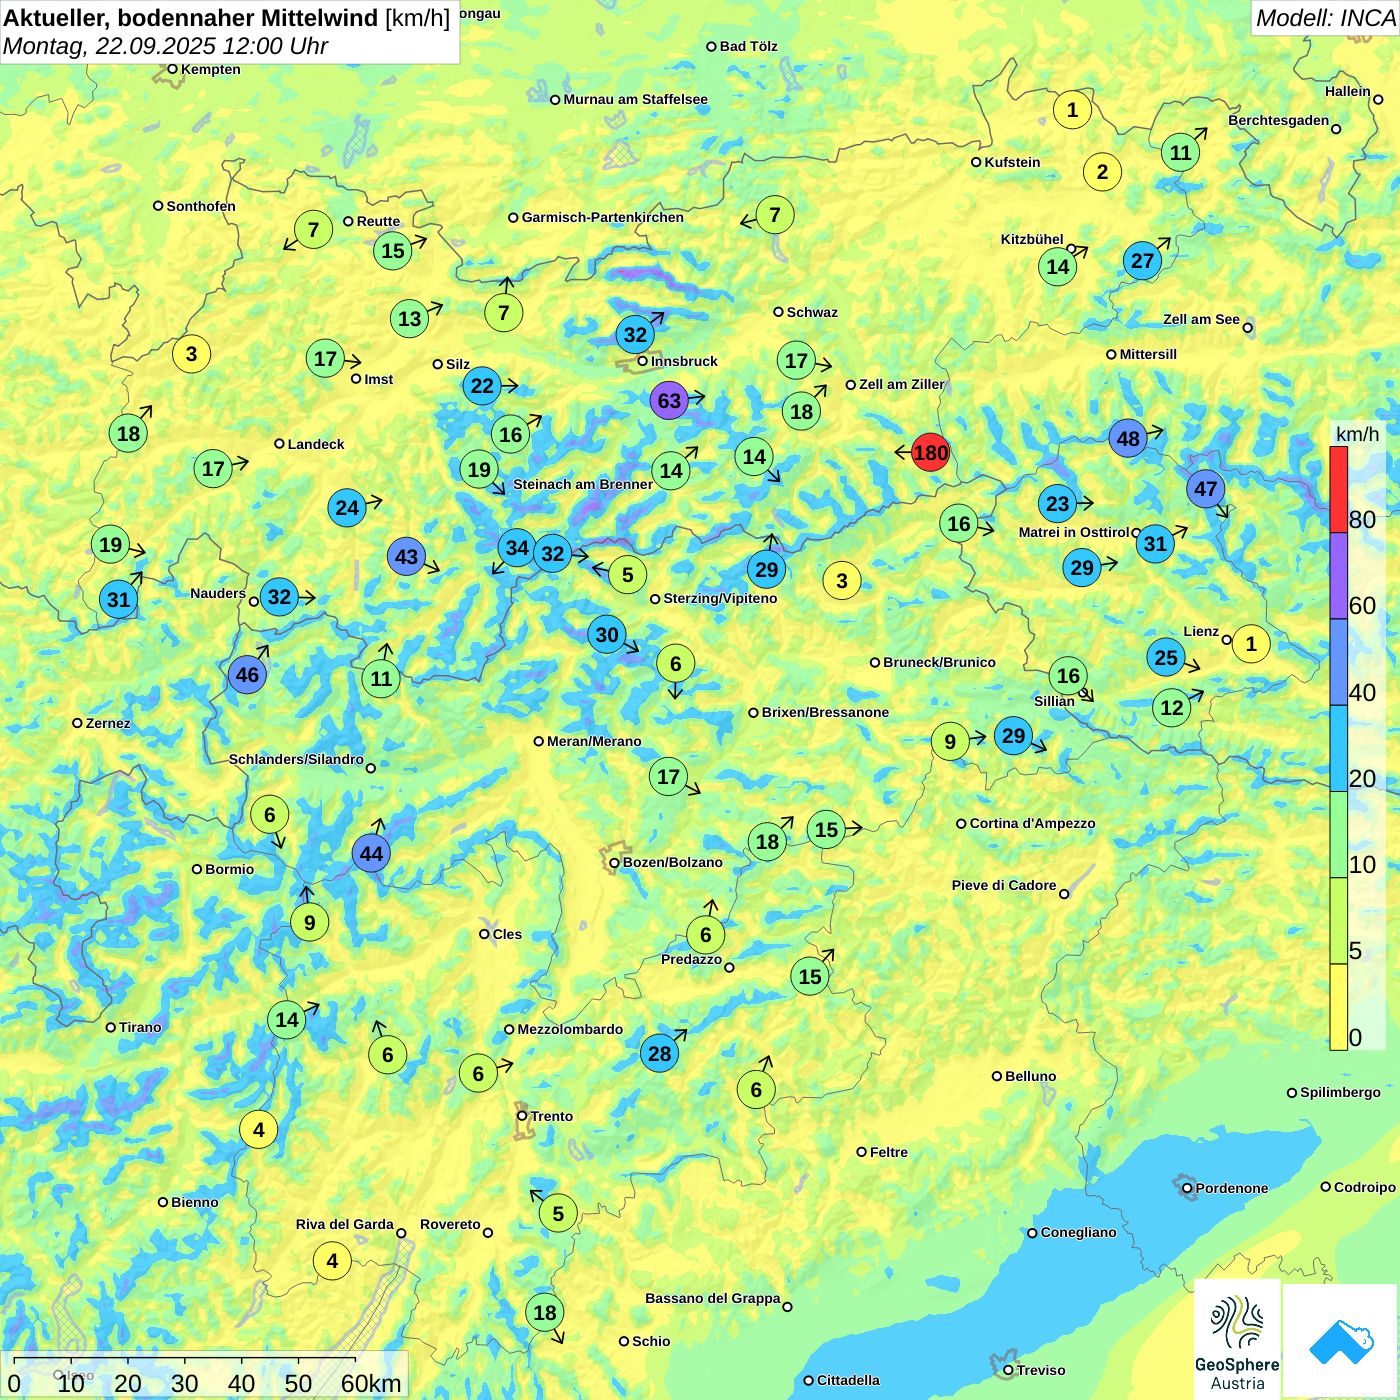
Task: Click the 24 km/h station marker
Action: point(347,507)
